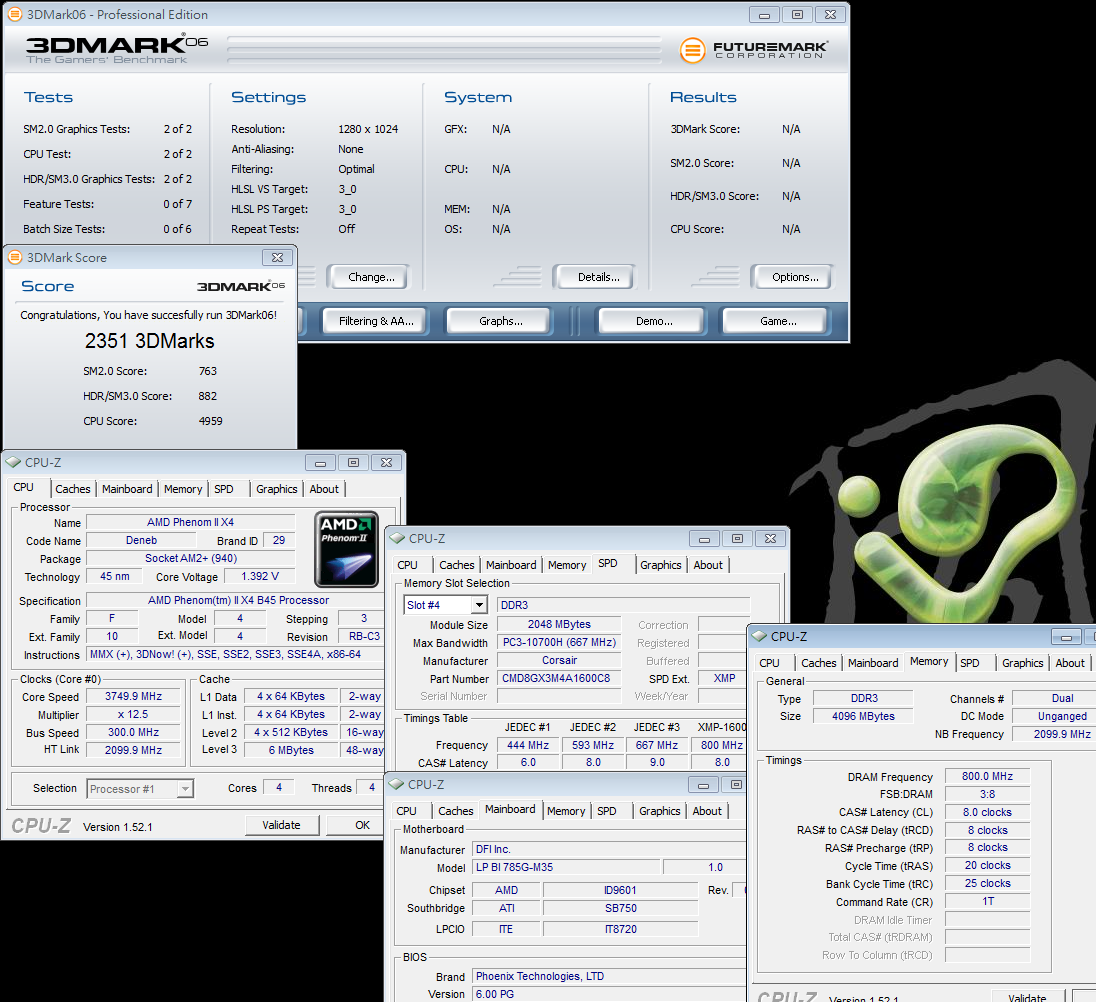Switch to Caches tab in CPU-Z processor window

coord(73,489)
